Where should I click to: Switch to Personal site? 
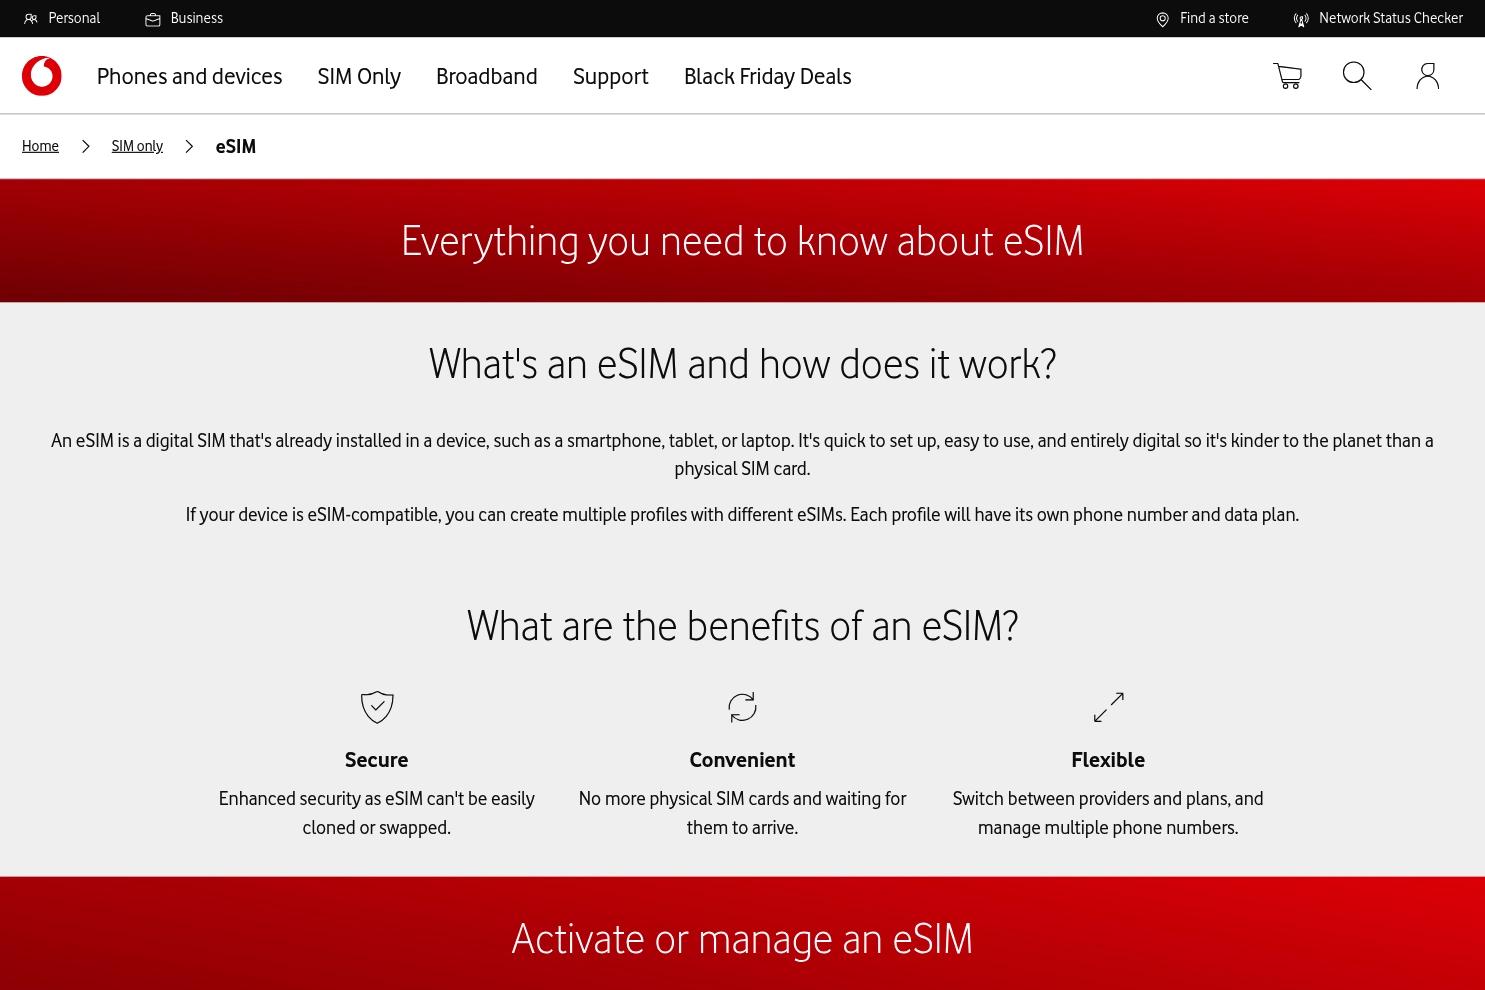click(74, 19)
